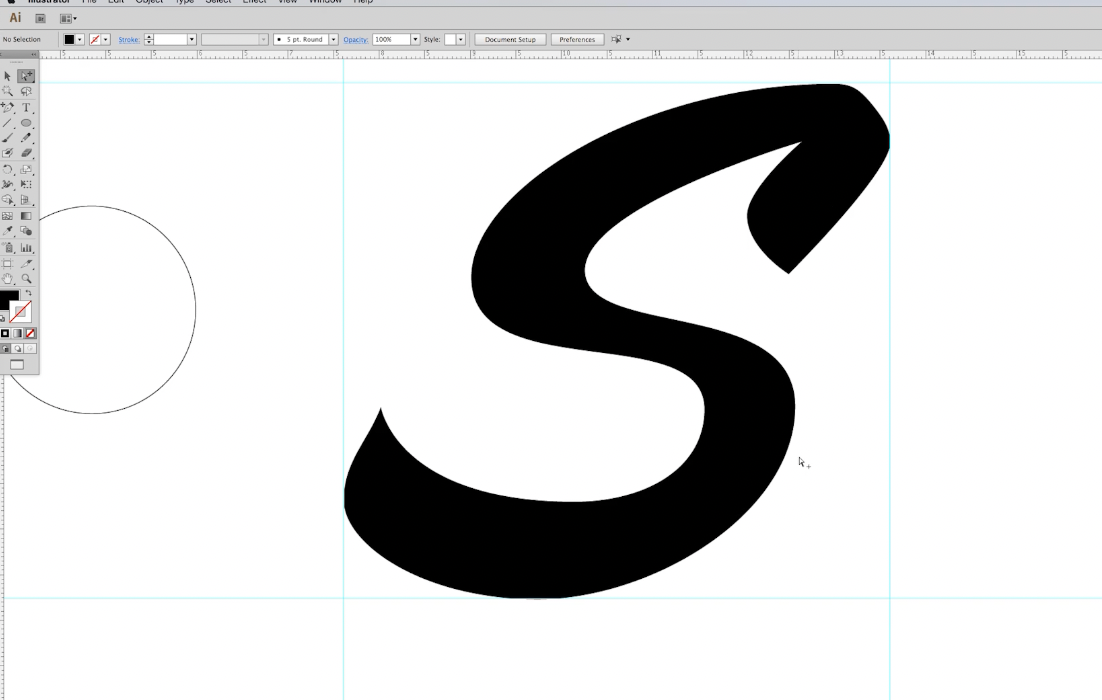Select the Eyedropper tool

coord(8,231)
